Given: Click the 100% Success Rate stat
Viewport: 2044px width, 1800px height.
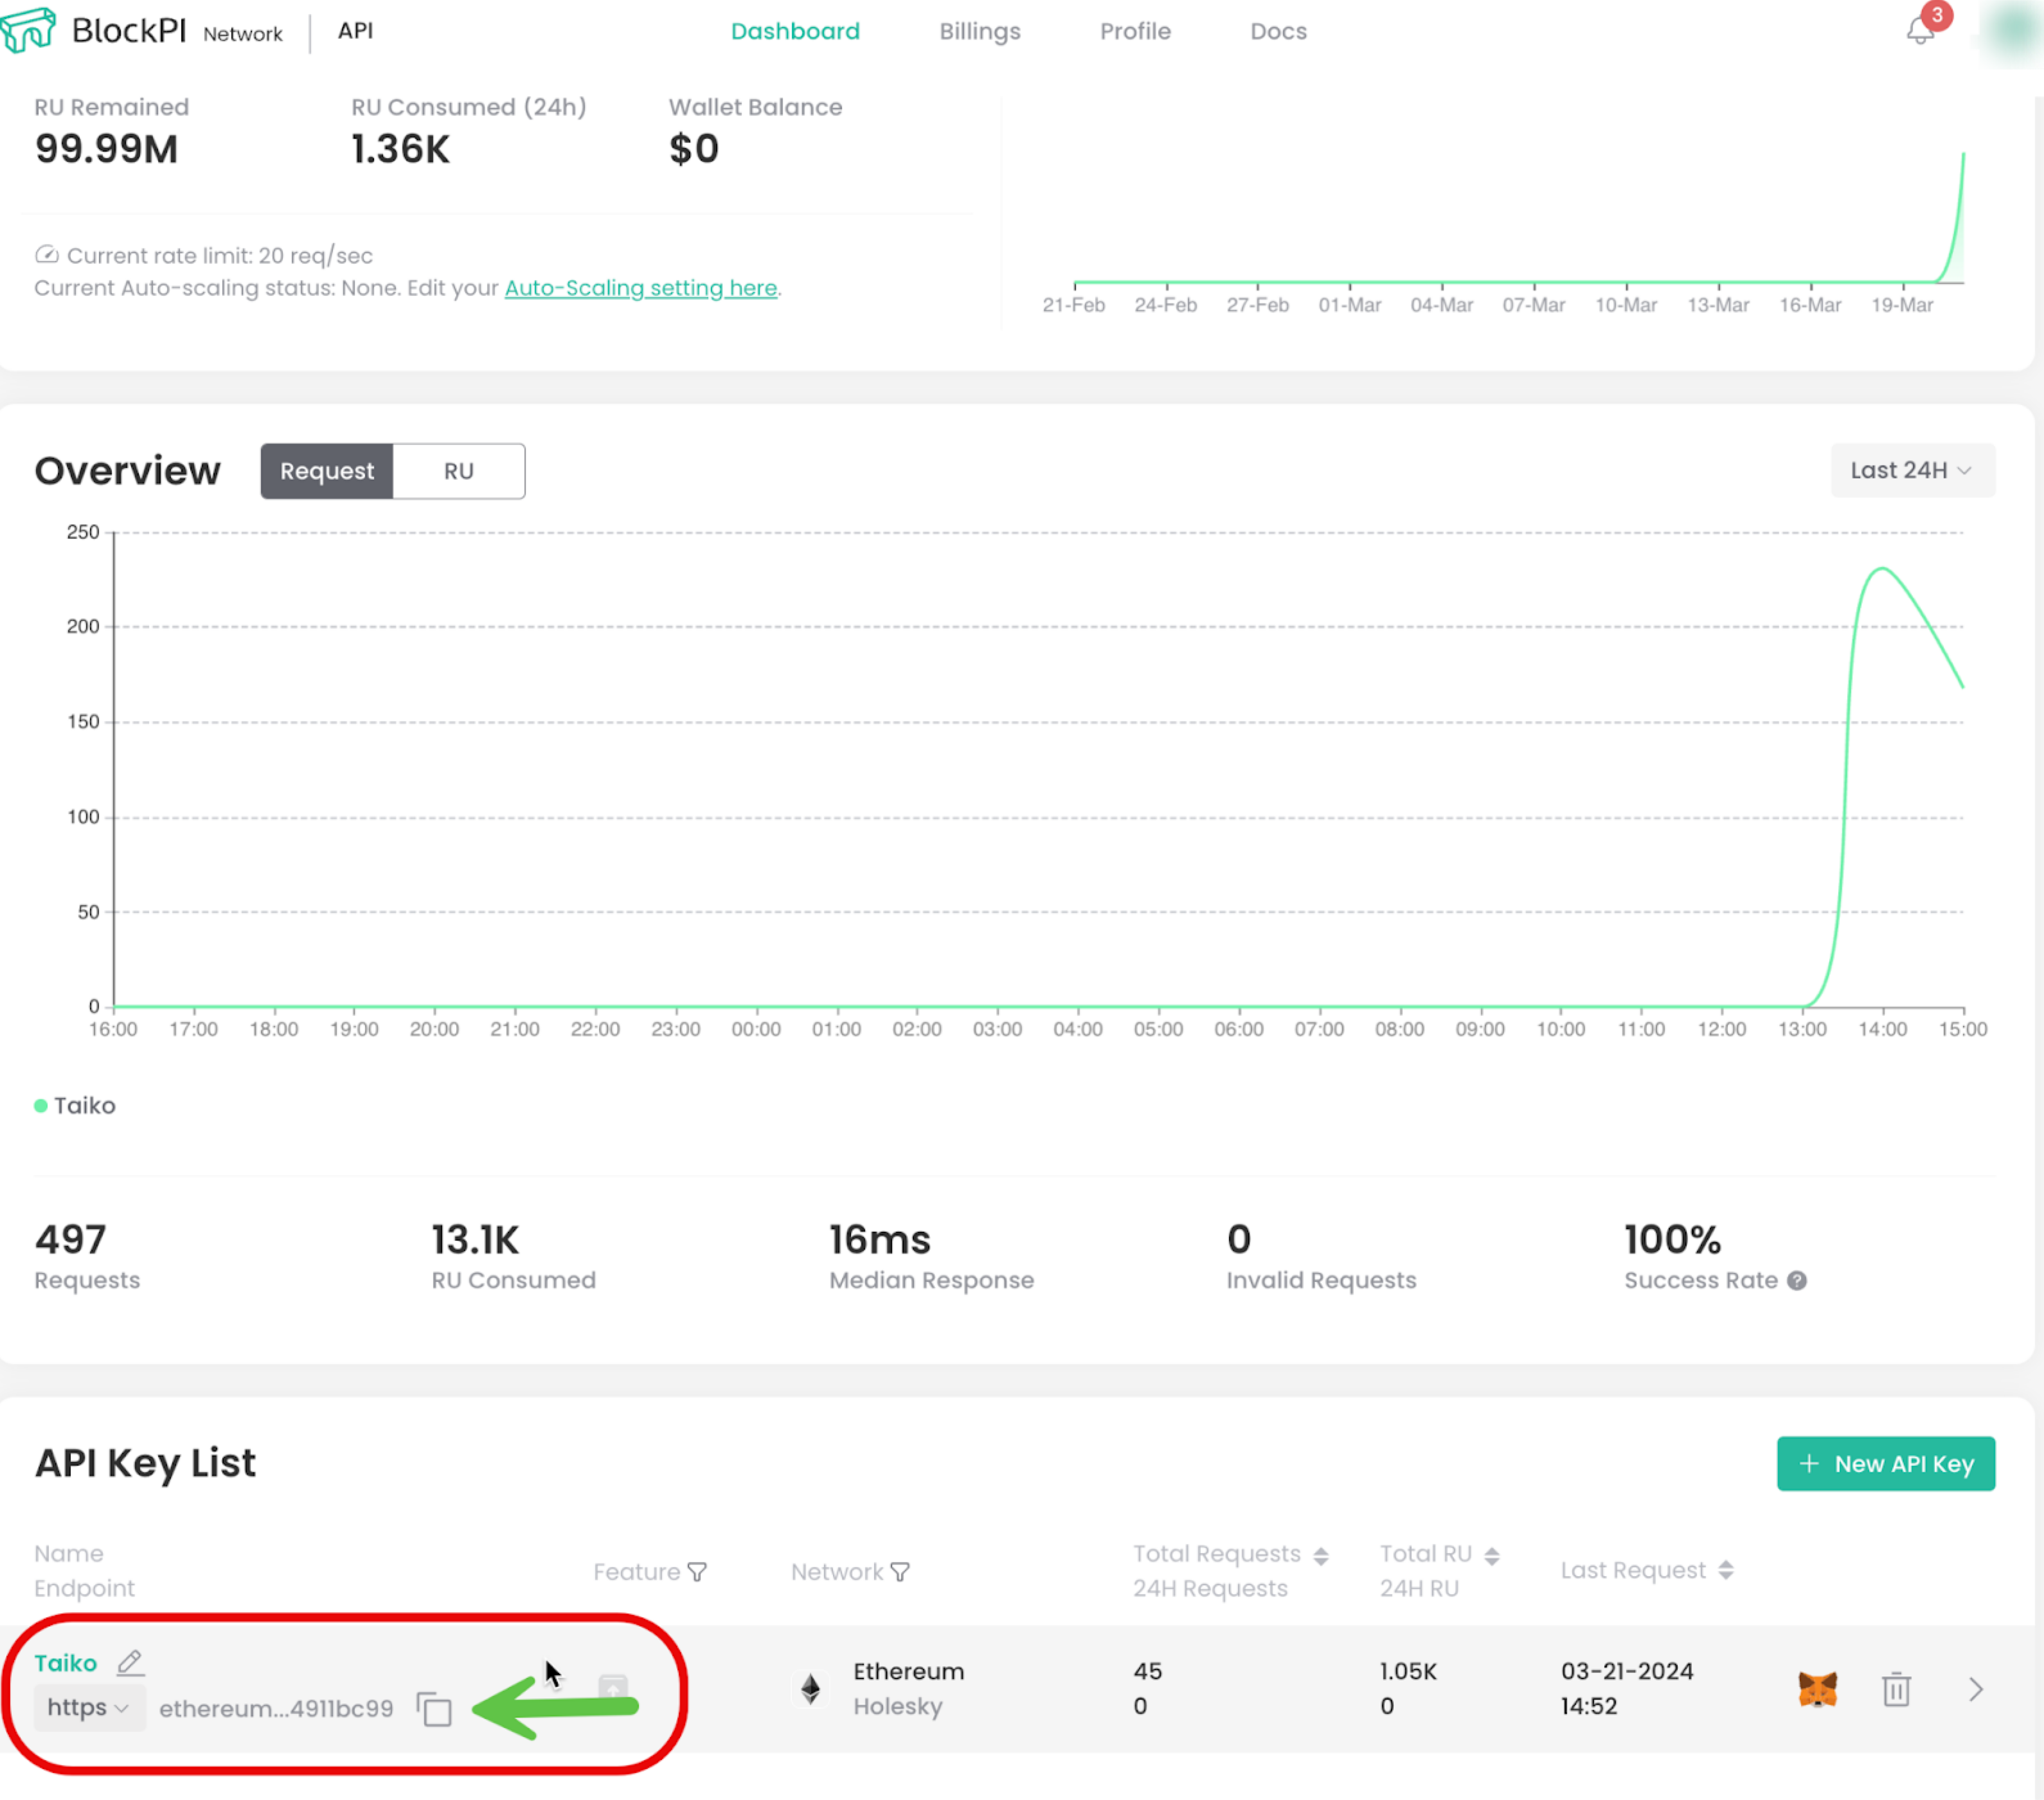Looking at the screenshot, I should pos(1672,1240).
